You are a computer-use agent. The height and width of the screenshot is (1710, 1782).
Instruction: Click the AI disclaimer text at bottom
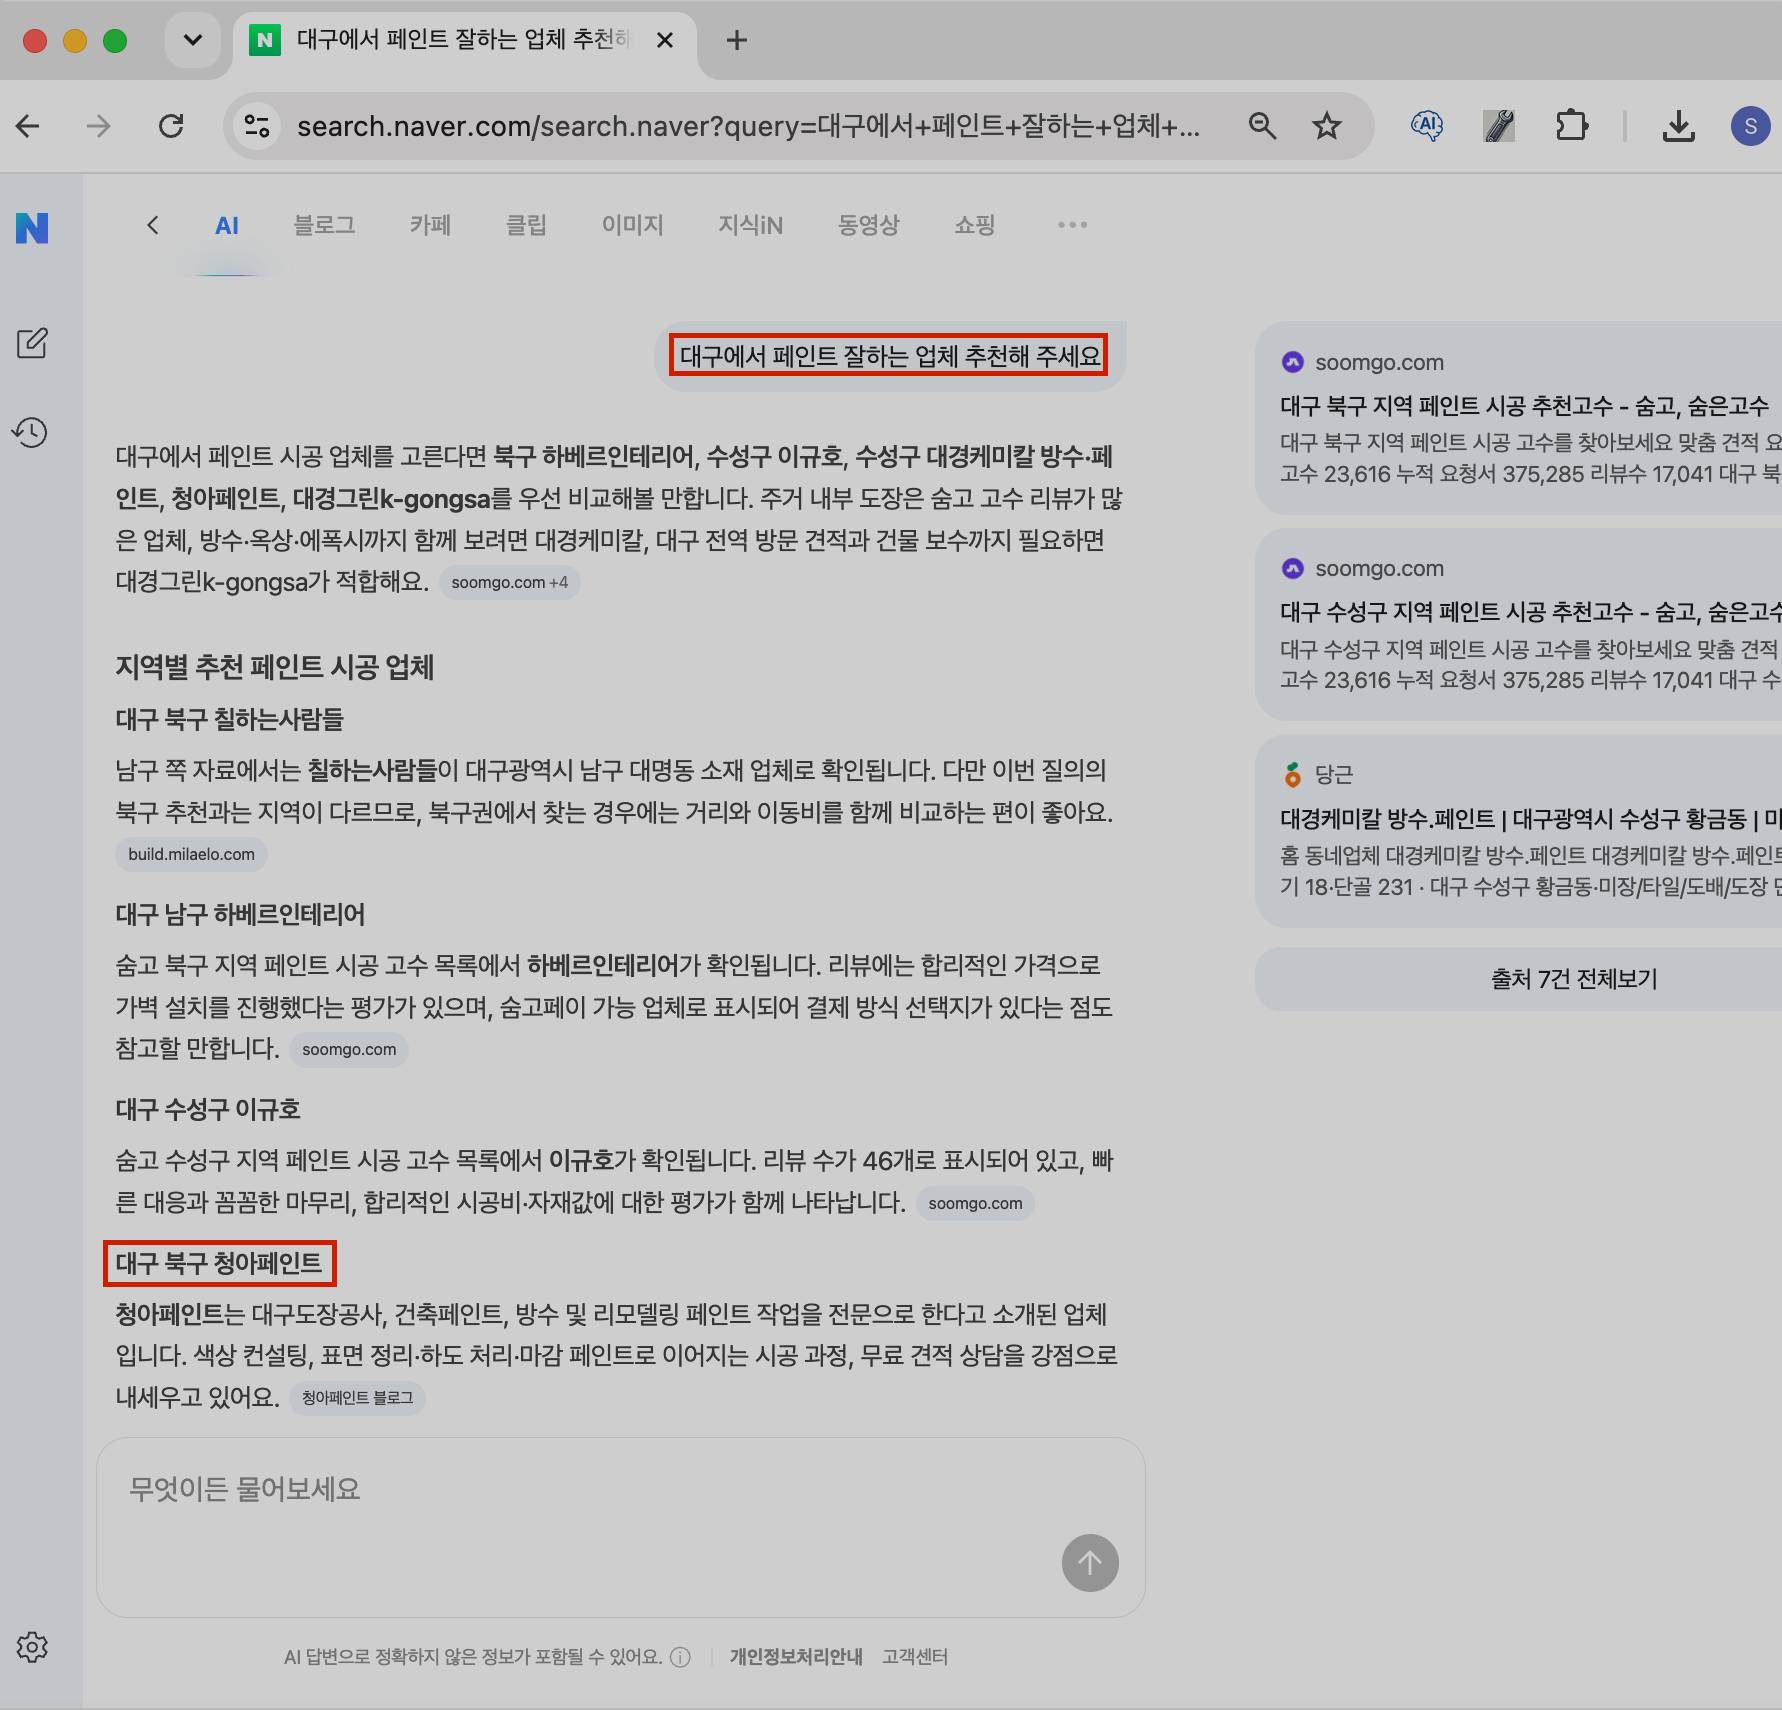tap(473, 1657)
